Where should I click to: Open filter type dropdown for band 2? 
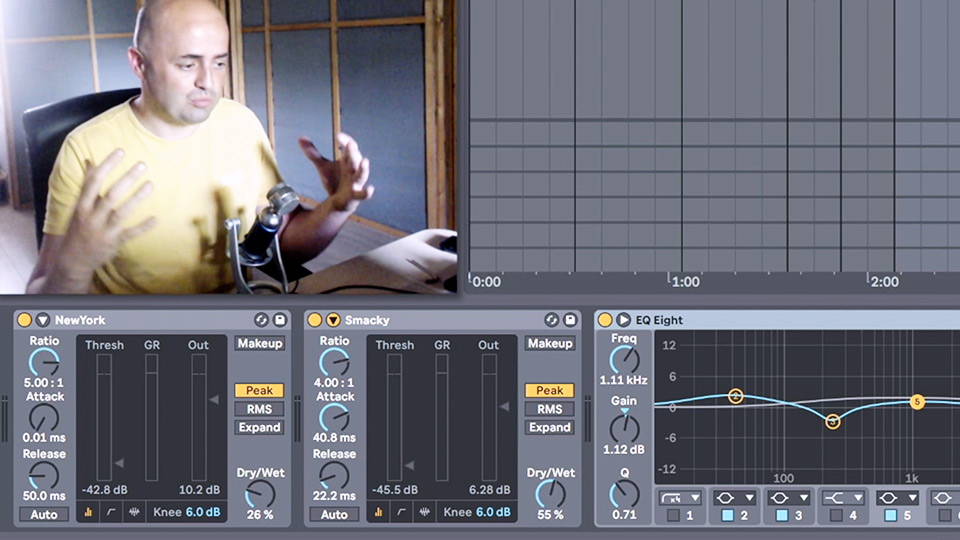[734, 498]
